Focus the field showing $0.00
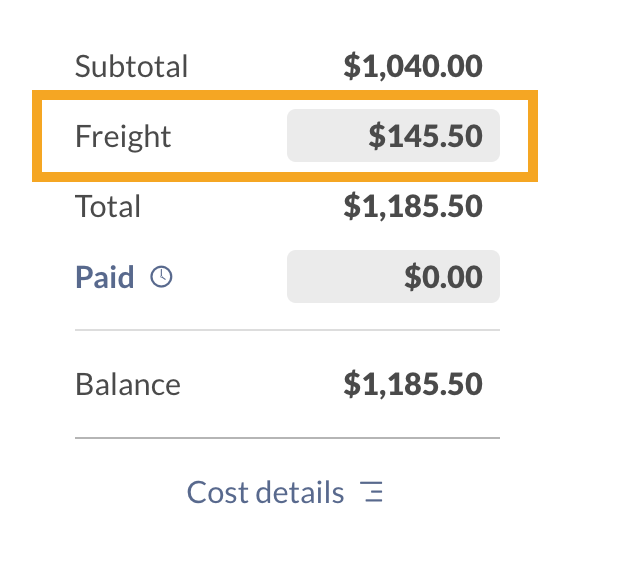The height and width of the screenshot is (562, 628). pyautogui.click(x=393, y=277)
